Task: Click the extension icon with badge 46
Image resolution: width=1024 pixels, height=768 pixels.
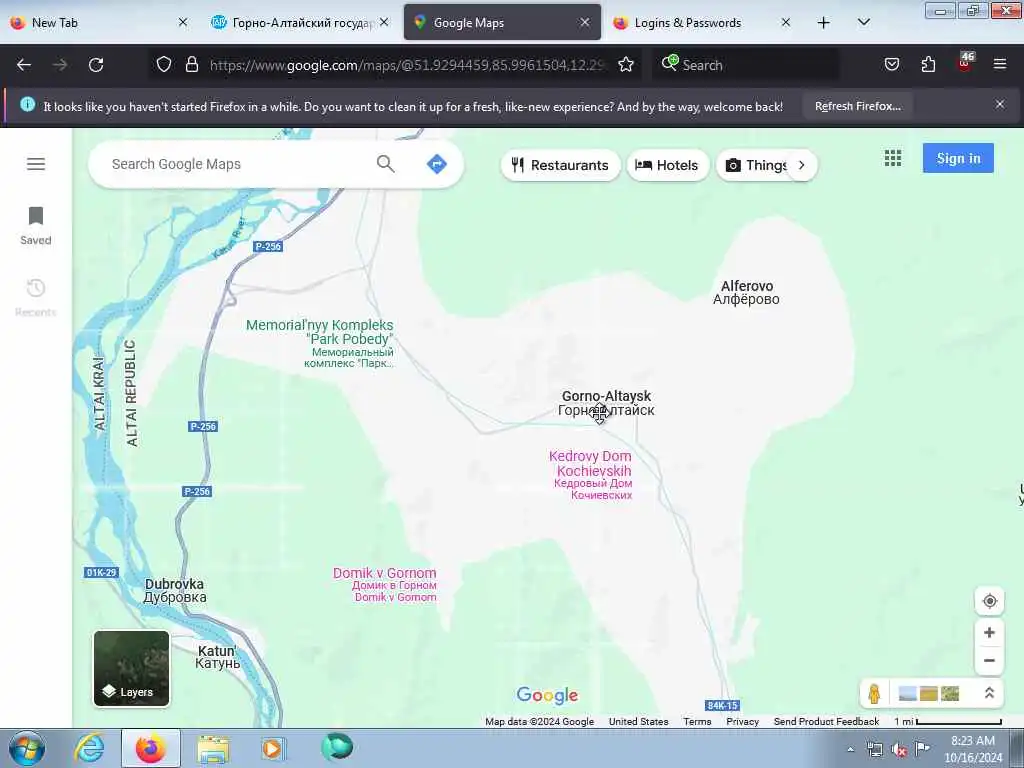Action: [965, 63]
